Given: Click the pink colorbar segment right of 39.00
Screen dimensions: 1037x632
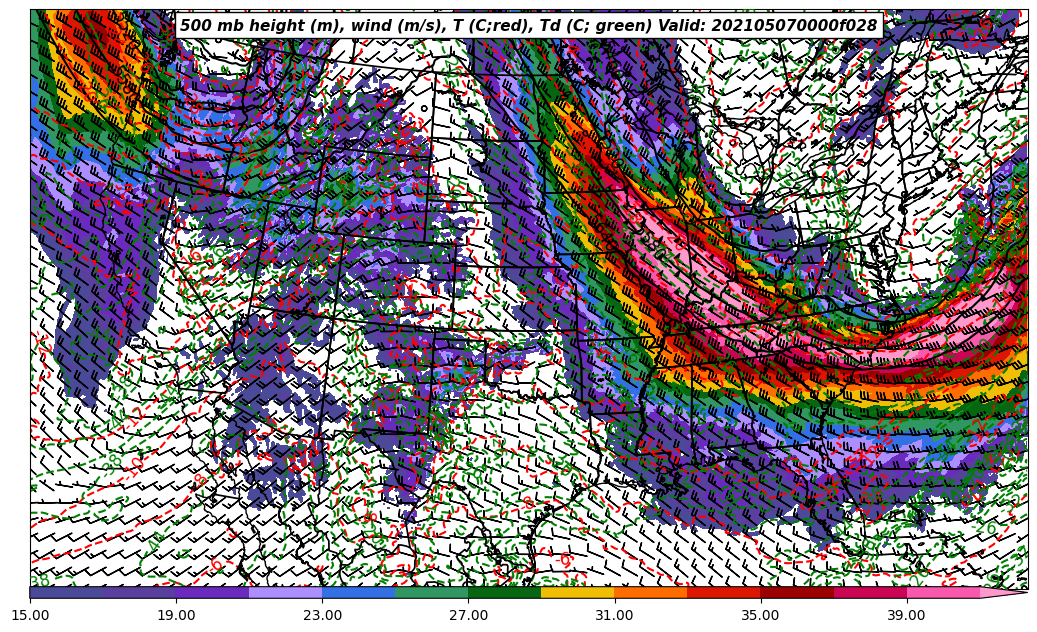Looking at the screenshot, I should 943,592.
